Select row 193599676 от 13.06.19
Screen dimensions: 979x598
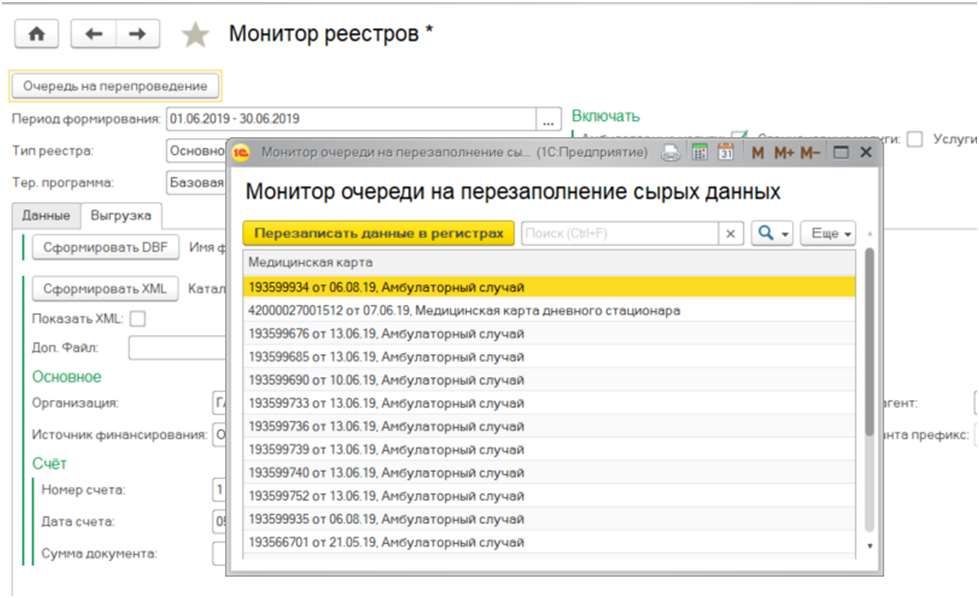pos(549,334)
